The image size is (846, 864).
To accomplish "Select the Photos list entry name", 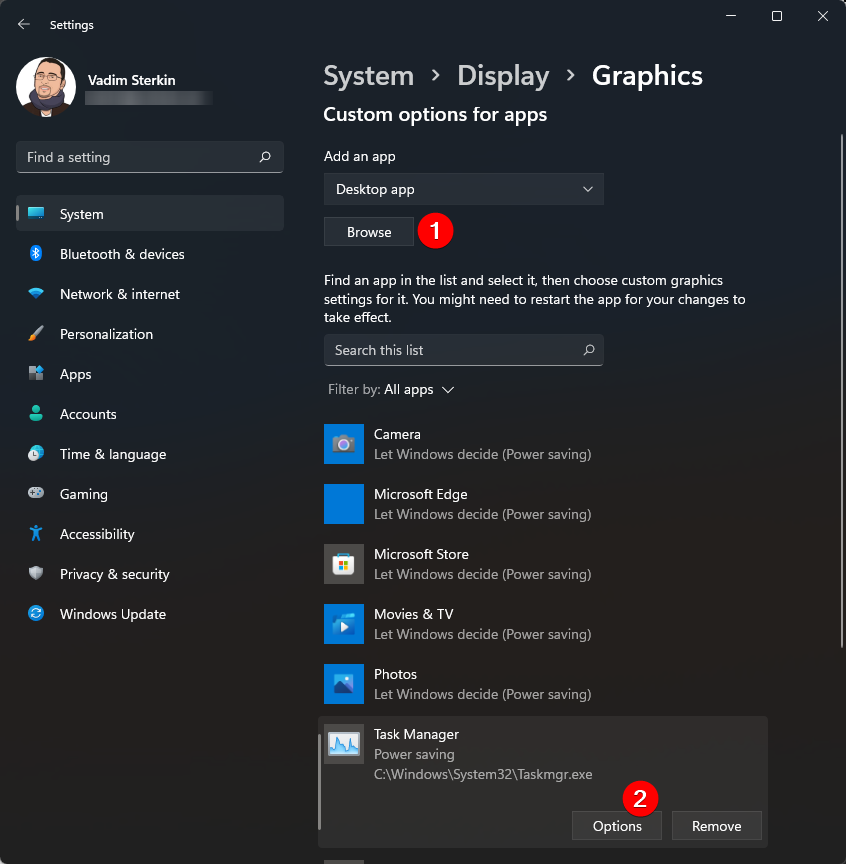I will click(x=395, y=674).
